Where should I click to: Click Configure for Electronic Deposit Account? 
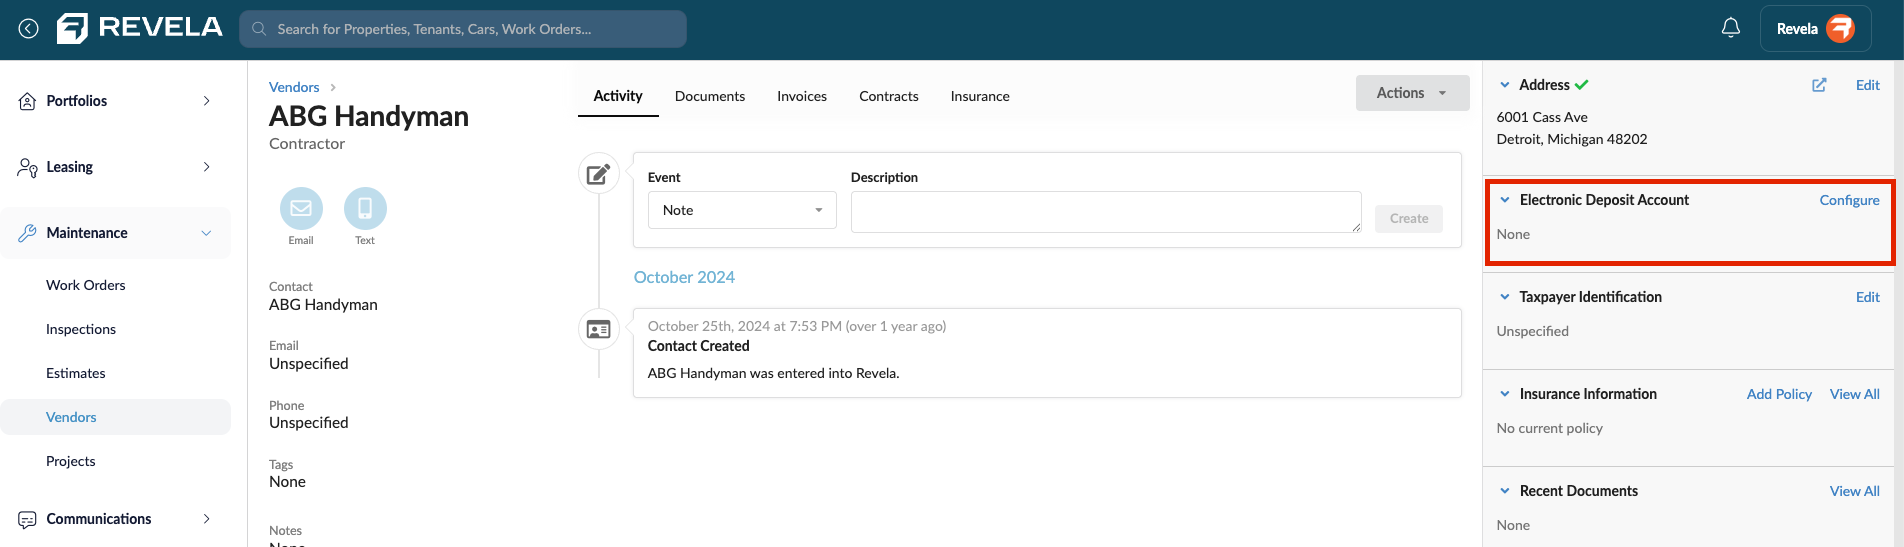coord(1849,200)
